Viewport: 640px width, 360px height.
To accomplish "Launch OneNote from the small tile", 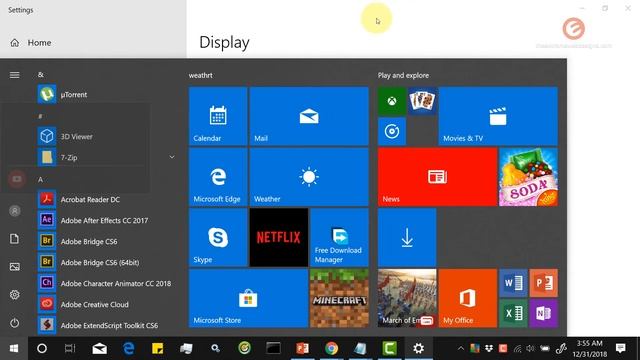I will pos(544,313).
